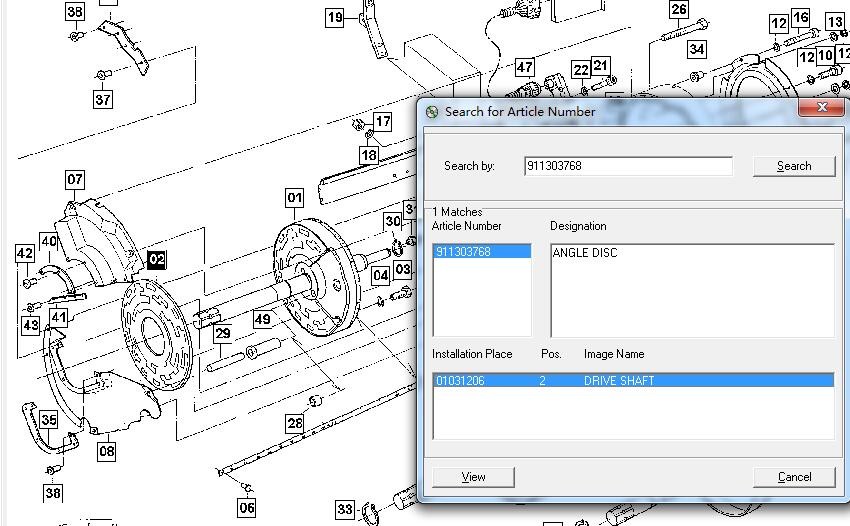Select position label 10 in diagram

(825, 55)
